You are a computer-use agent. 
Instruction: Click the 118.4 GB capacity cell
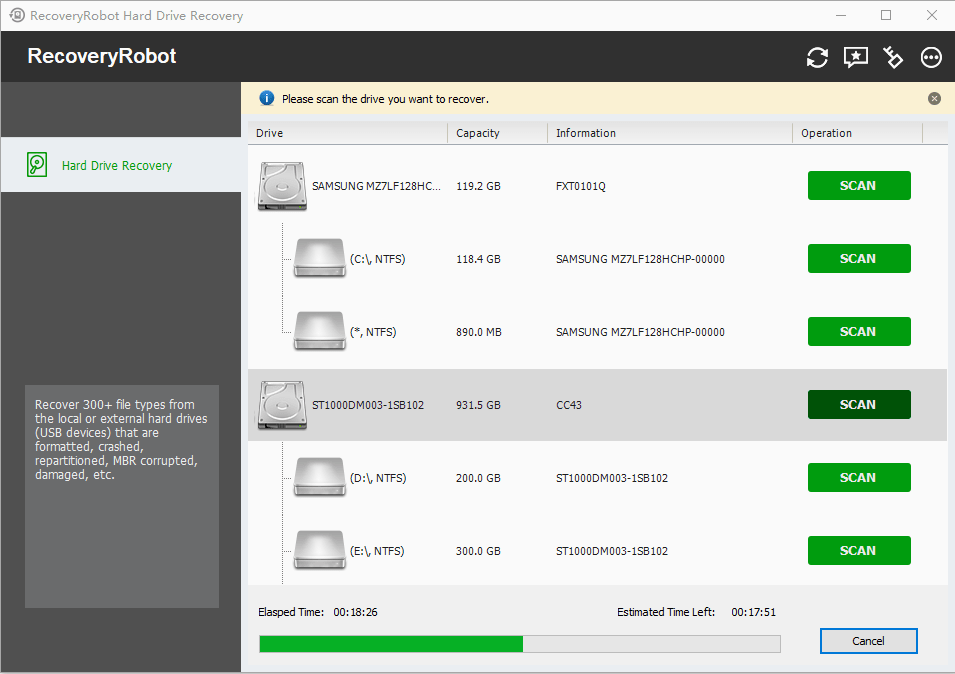[478, 259]
